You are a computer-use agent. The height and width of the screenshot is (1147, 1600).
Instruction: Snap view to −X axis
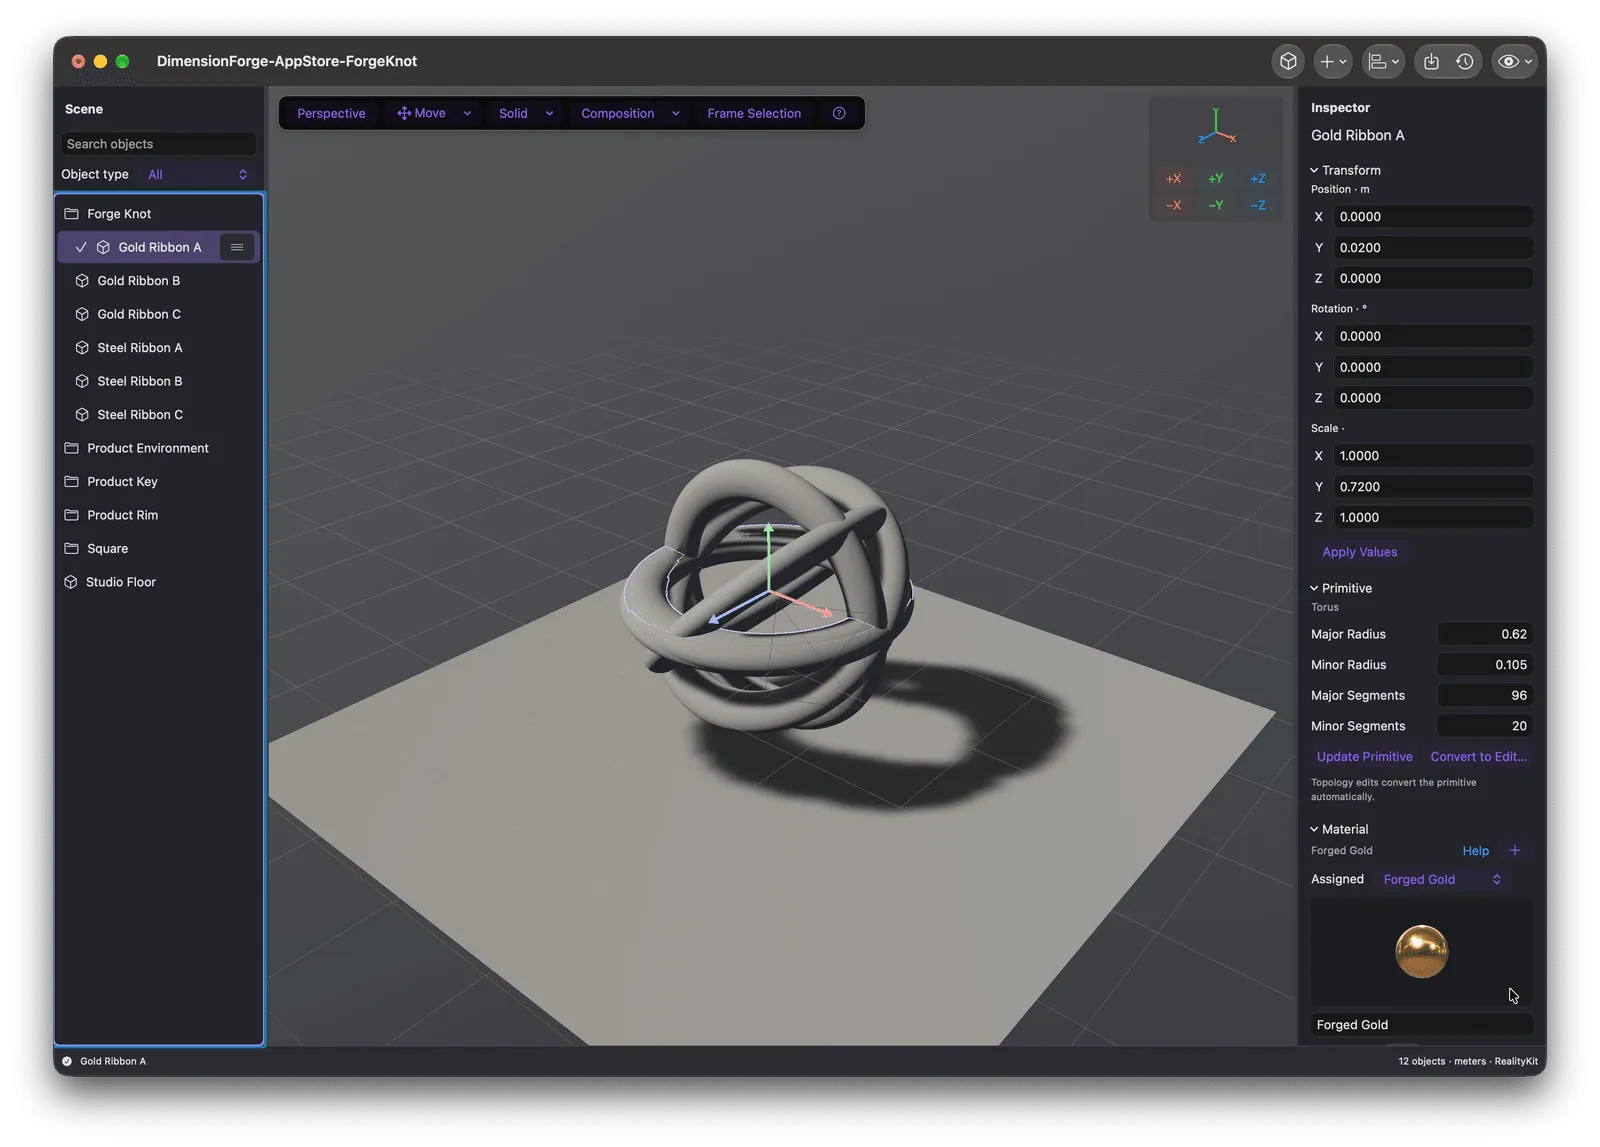(x=1174, y=205)
